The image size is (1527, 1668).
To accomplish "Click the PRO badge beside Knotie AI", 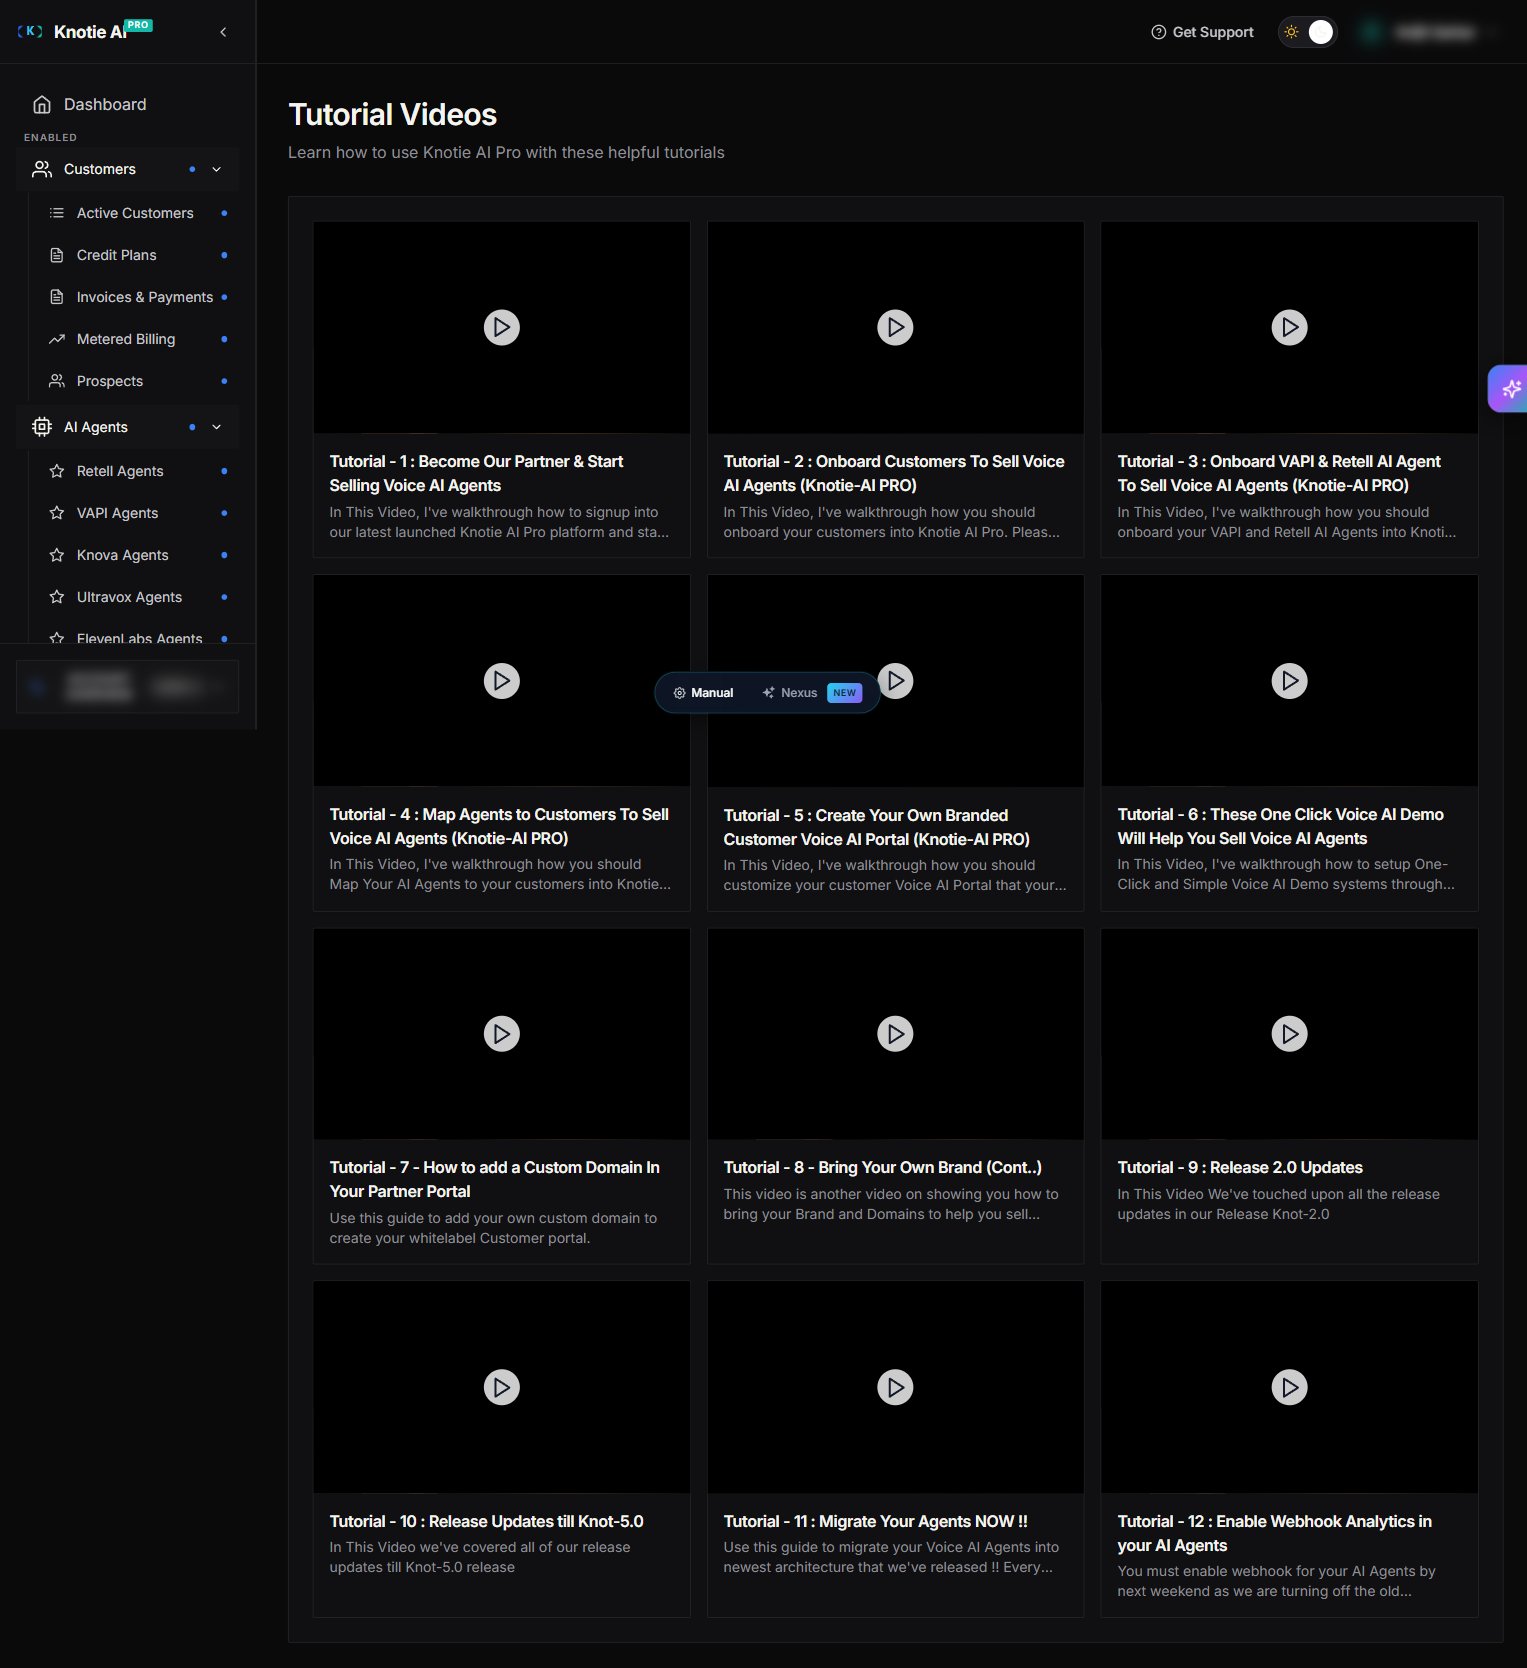I will click(138, 25).
